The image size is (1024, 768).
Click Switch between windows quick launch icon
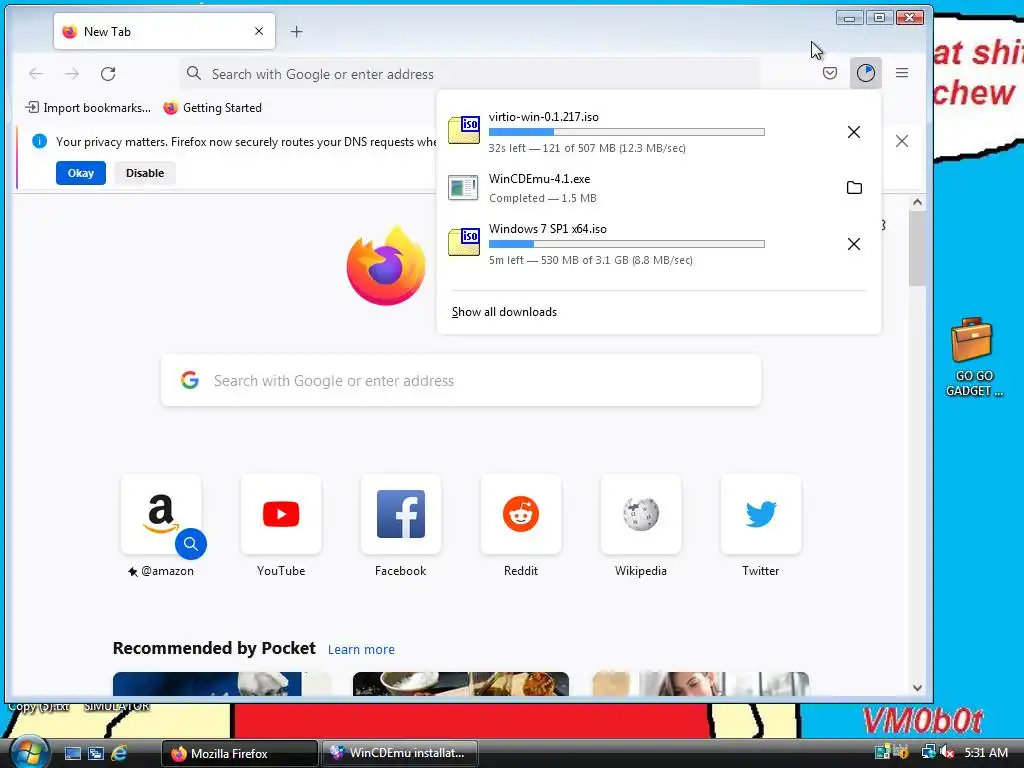[95, 753]
